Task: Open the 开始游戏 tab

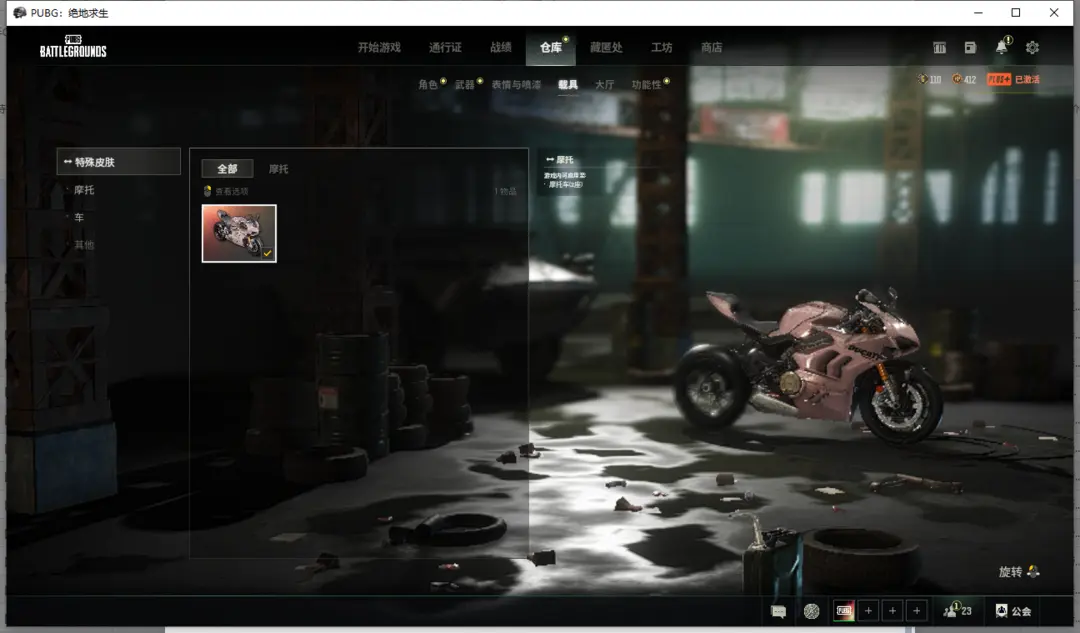Action: 379,48
